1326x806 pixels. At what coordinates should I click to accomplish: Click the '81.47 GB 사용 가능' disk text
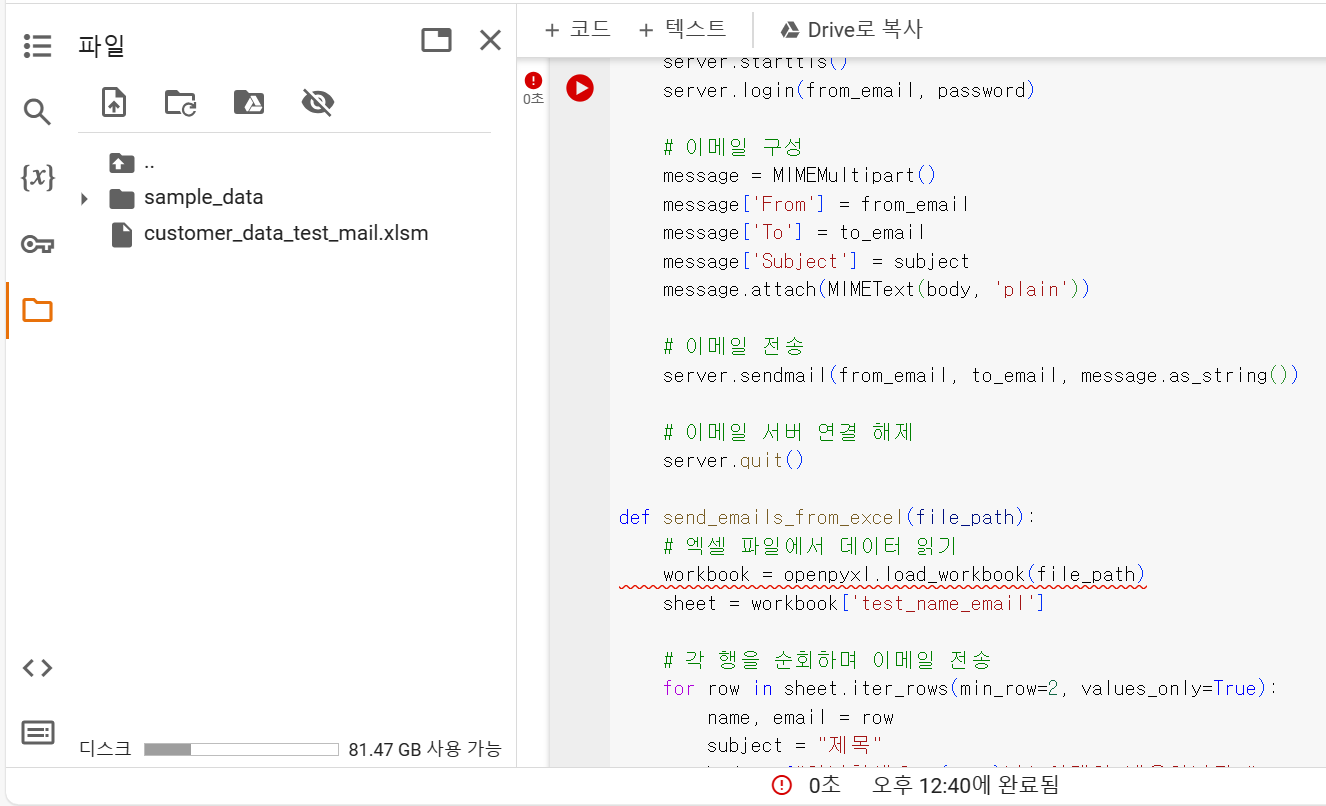(425, 749)
